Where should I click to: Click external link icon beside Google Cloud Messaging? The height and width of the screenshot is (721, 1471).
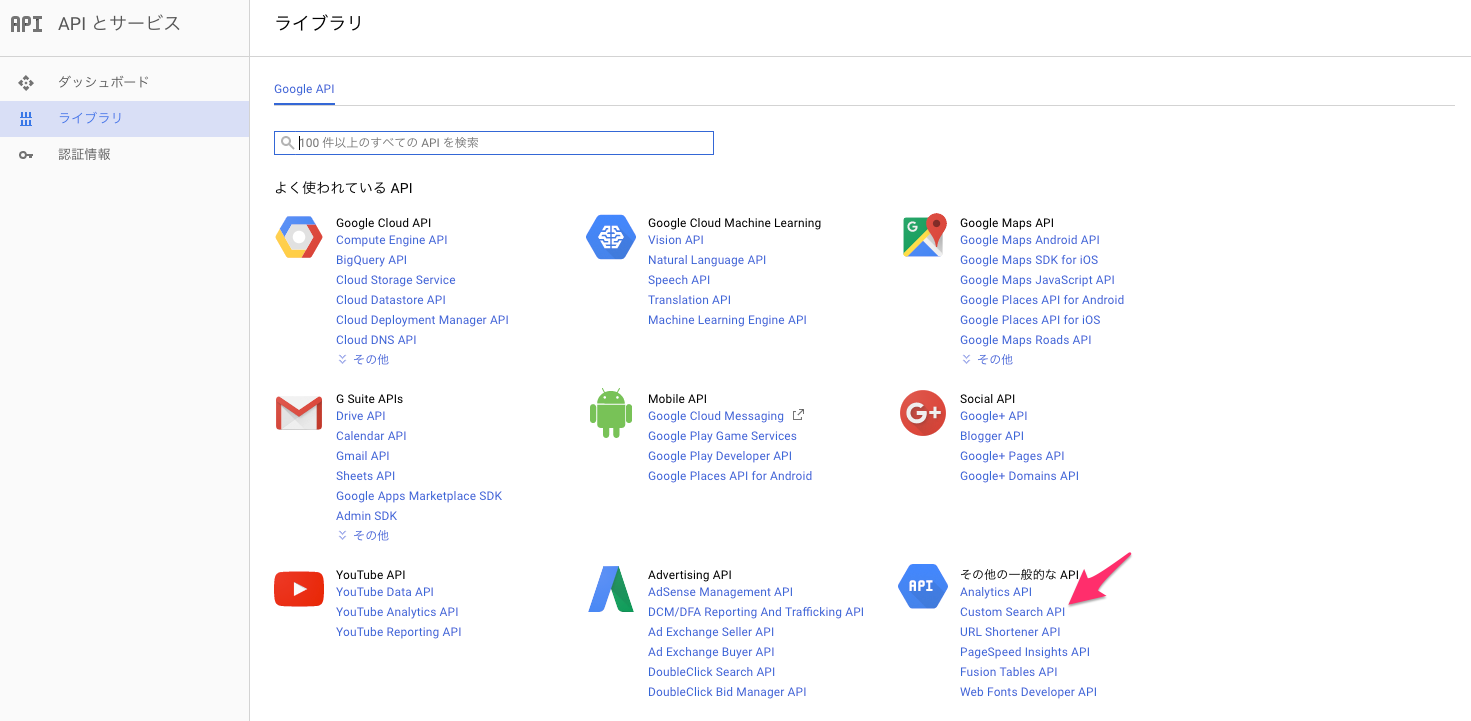tap(798, 415)
